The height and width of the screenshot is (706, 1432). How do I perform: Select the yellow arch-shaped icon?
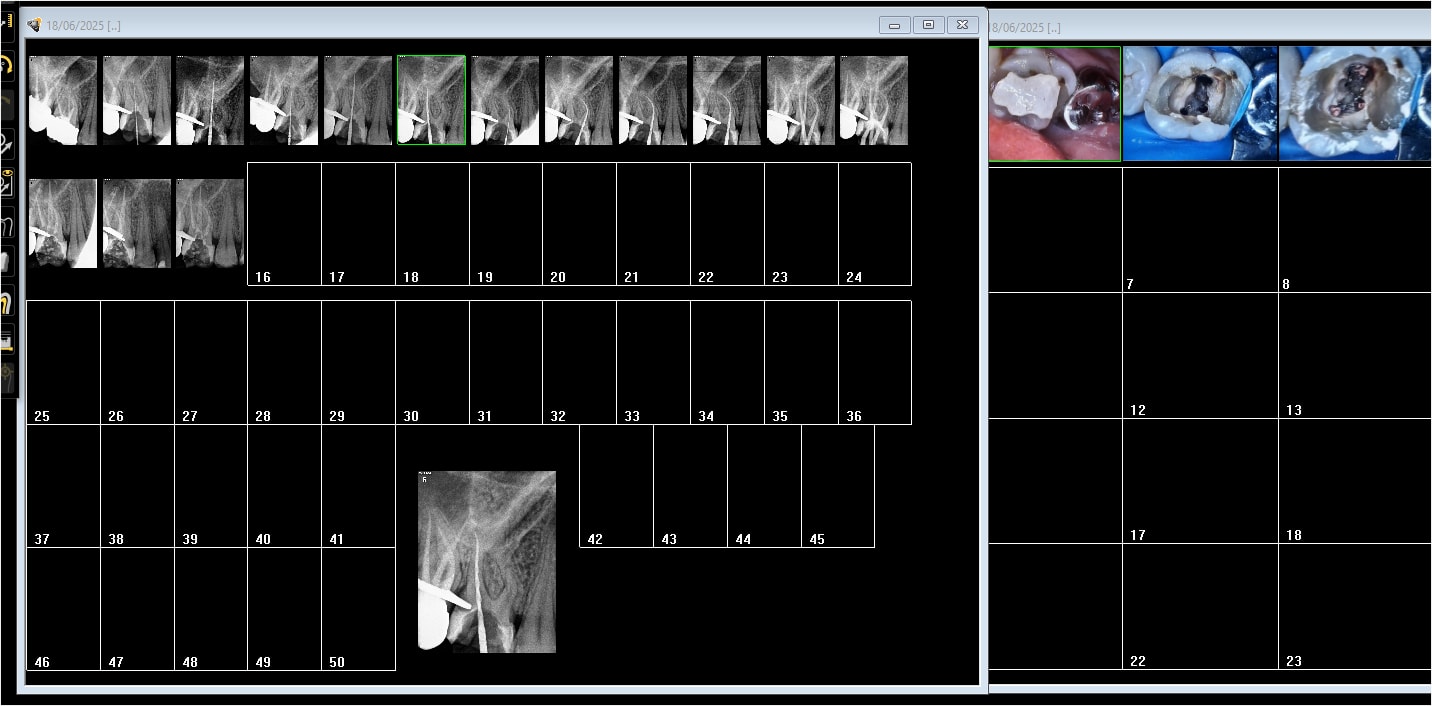[x=7, y=302]
